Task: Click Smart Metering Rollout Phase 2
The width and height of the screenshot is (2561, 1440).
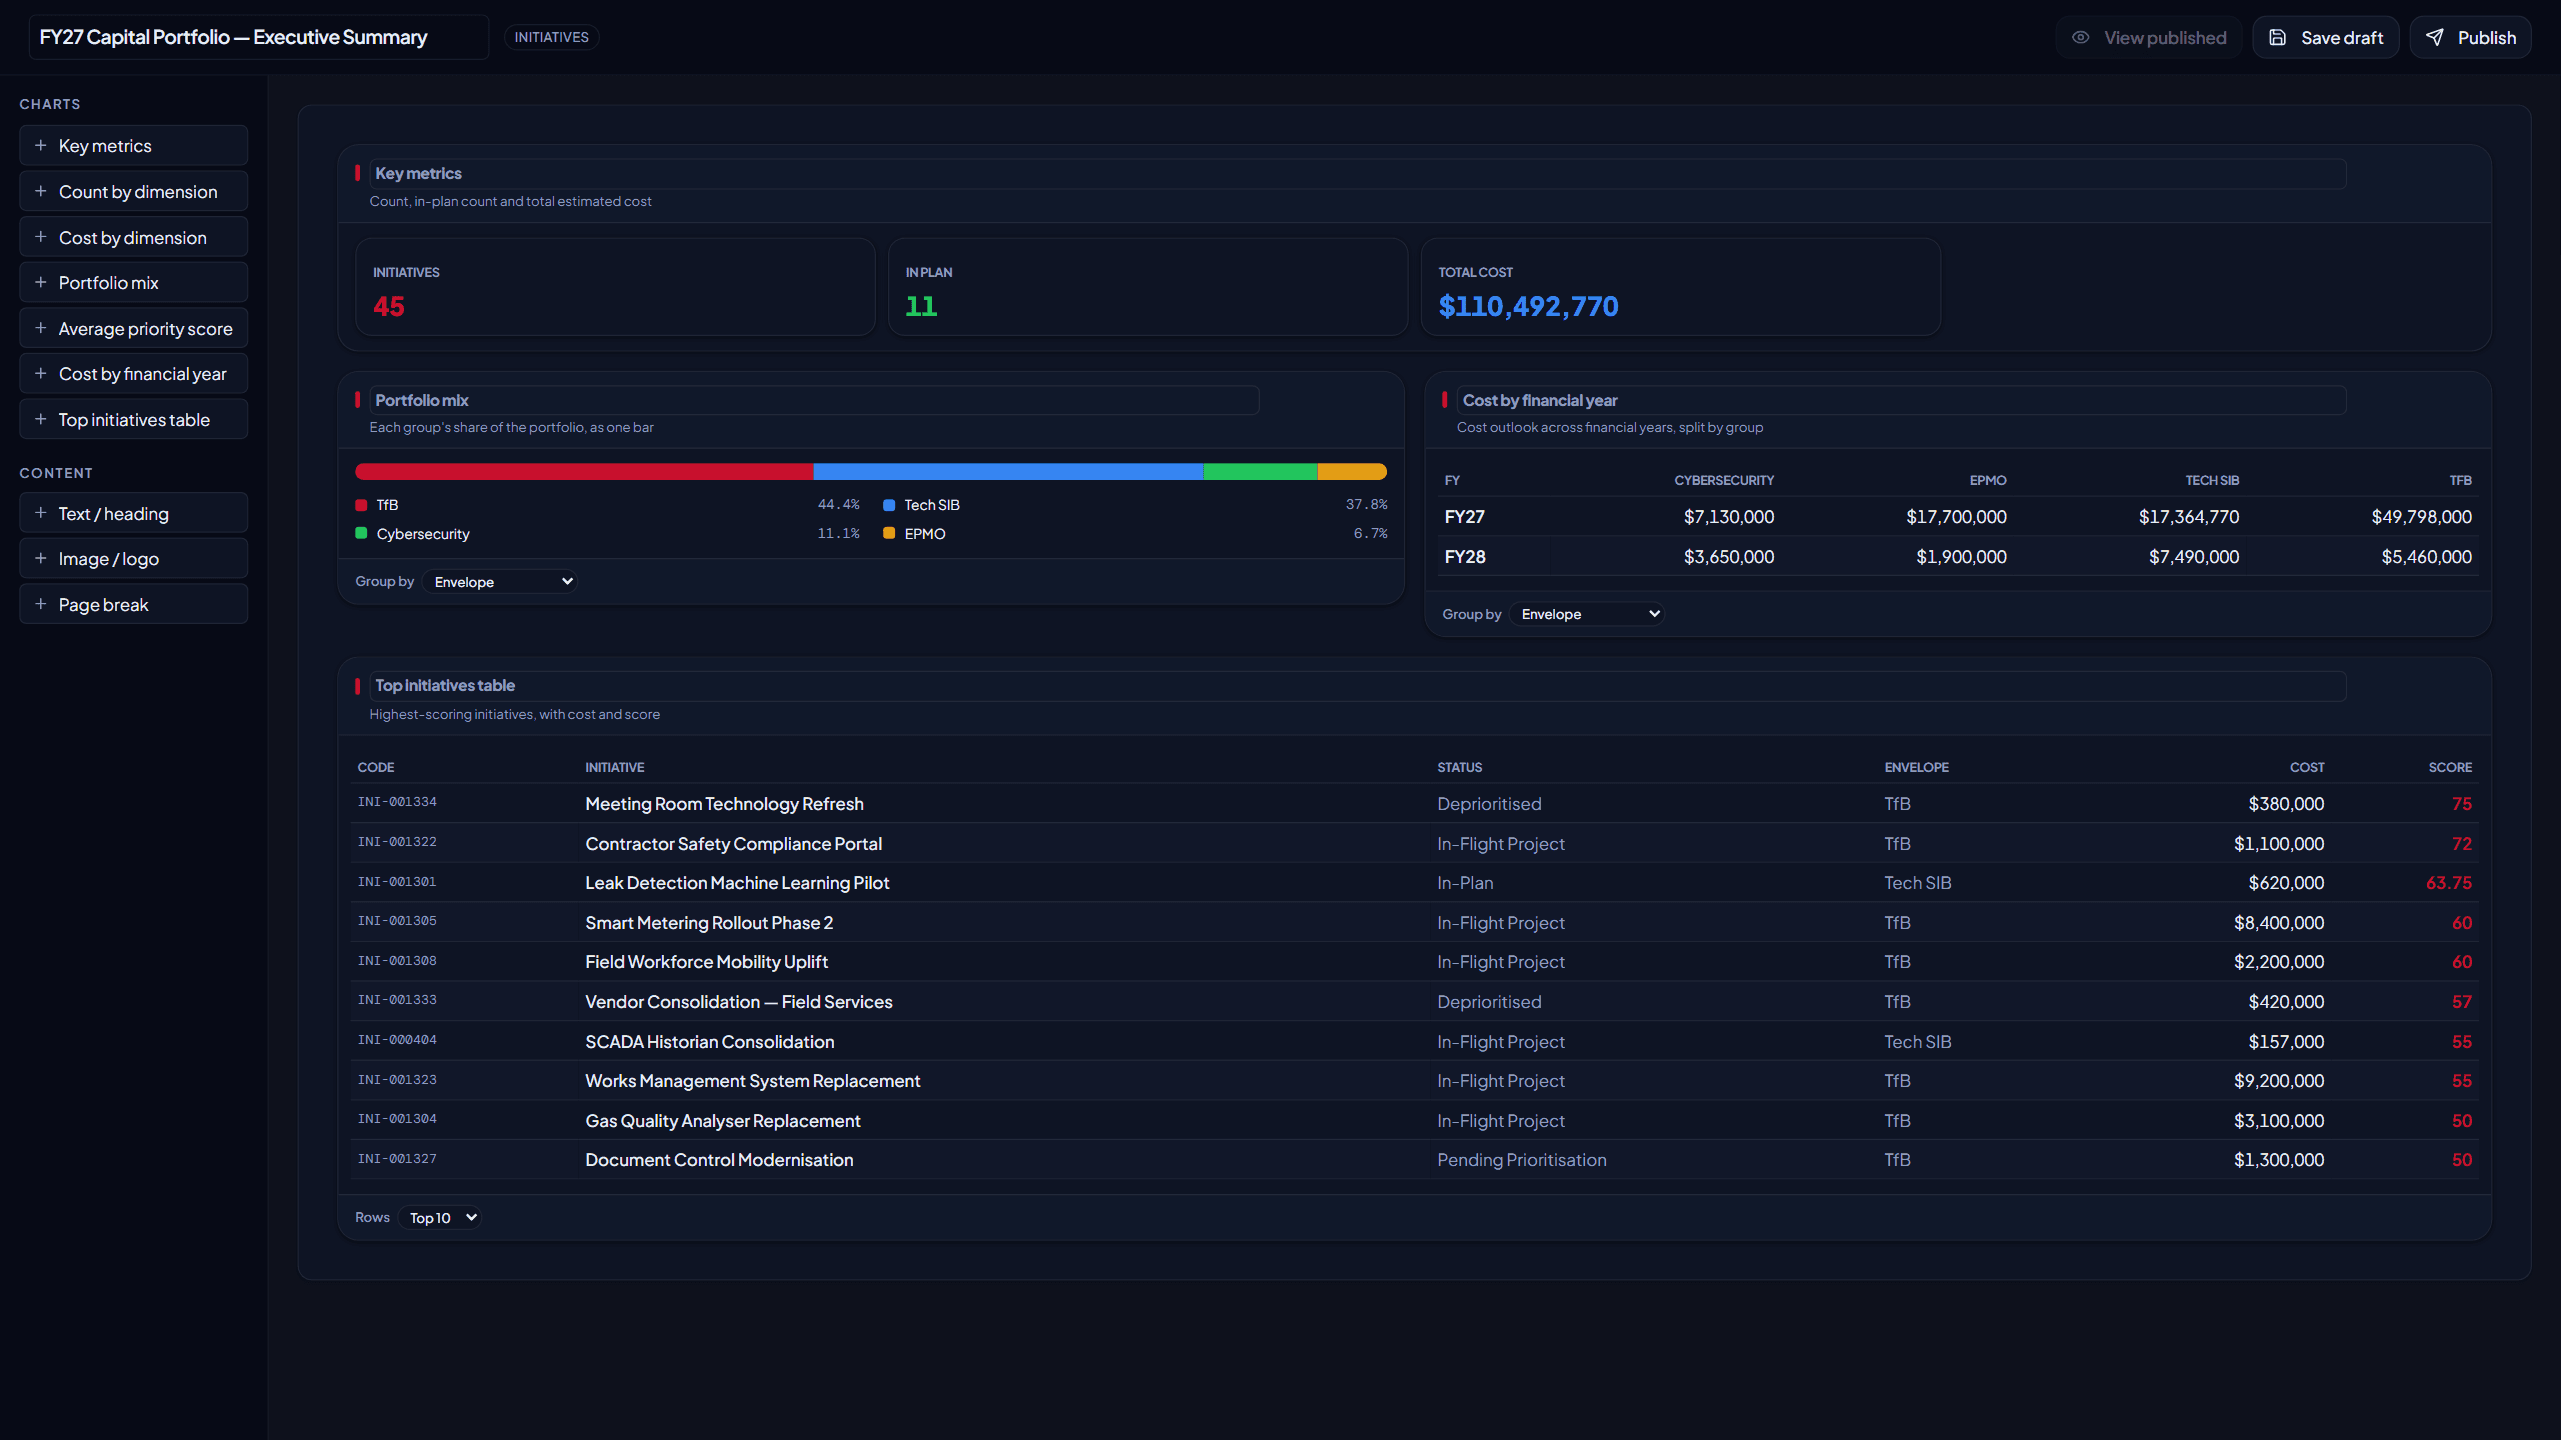Action: tap(709, 923)
